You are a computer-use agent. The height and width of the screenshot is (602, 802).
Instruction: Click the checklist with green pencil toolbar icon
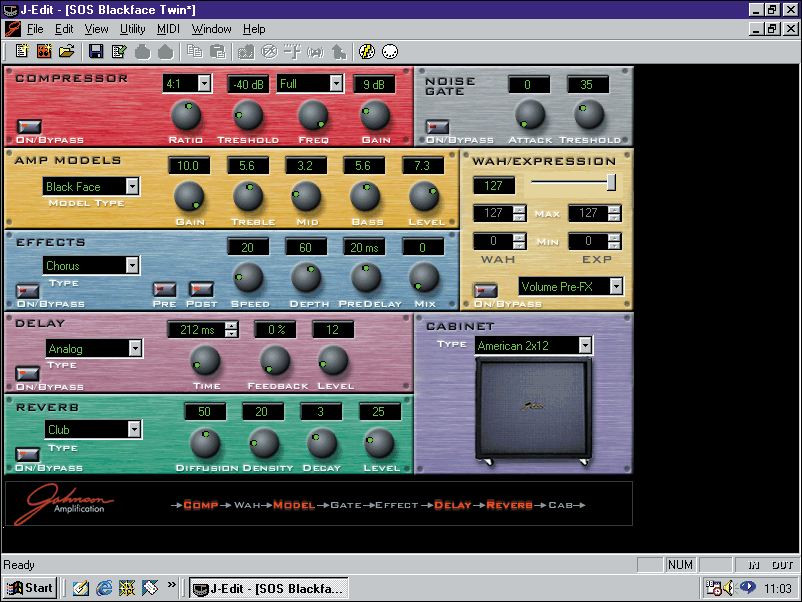click(x=119, y=52)
